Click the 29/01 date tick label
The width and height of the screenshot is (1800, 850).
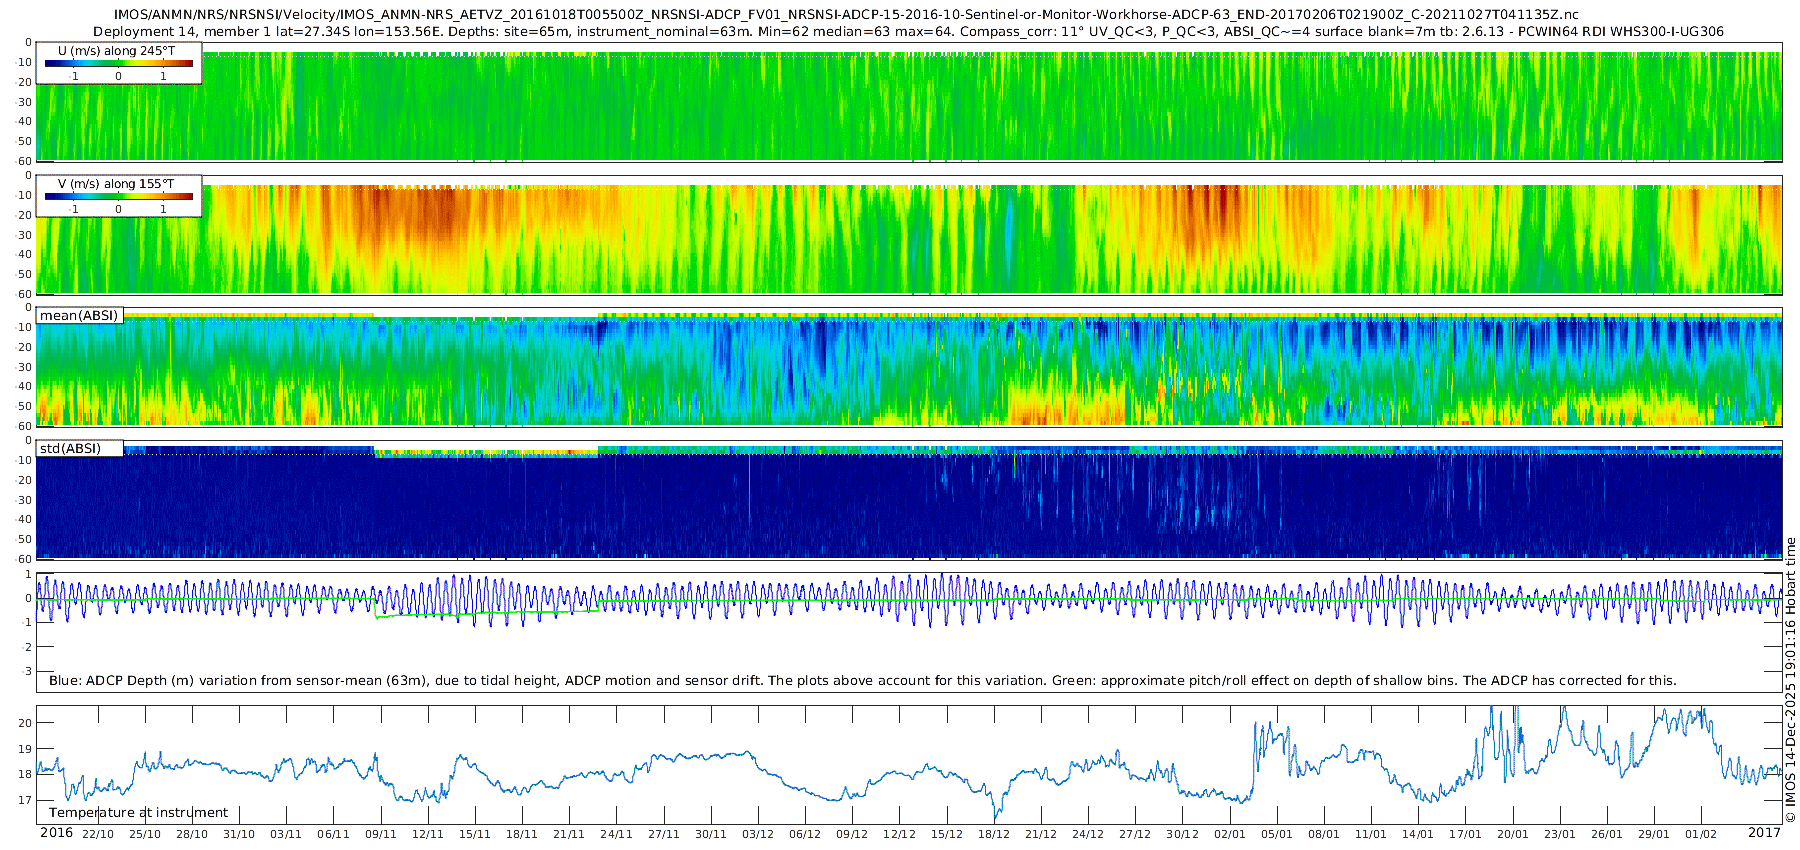pos(1653,834)
